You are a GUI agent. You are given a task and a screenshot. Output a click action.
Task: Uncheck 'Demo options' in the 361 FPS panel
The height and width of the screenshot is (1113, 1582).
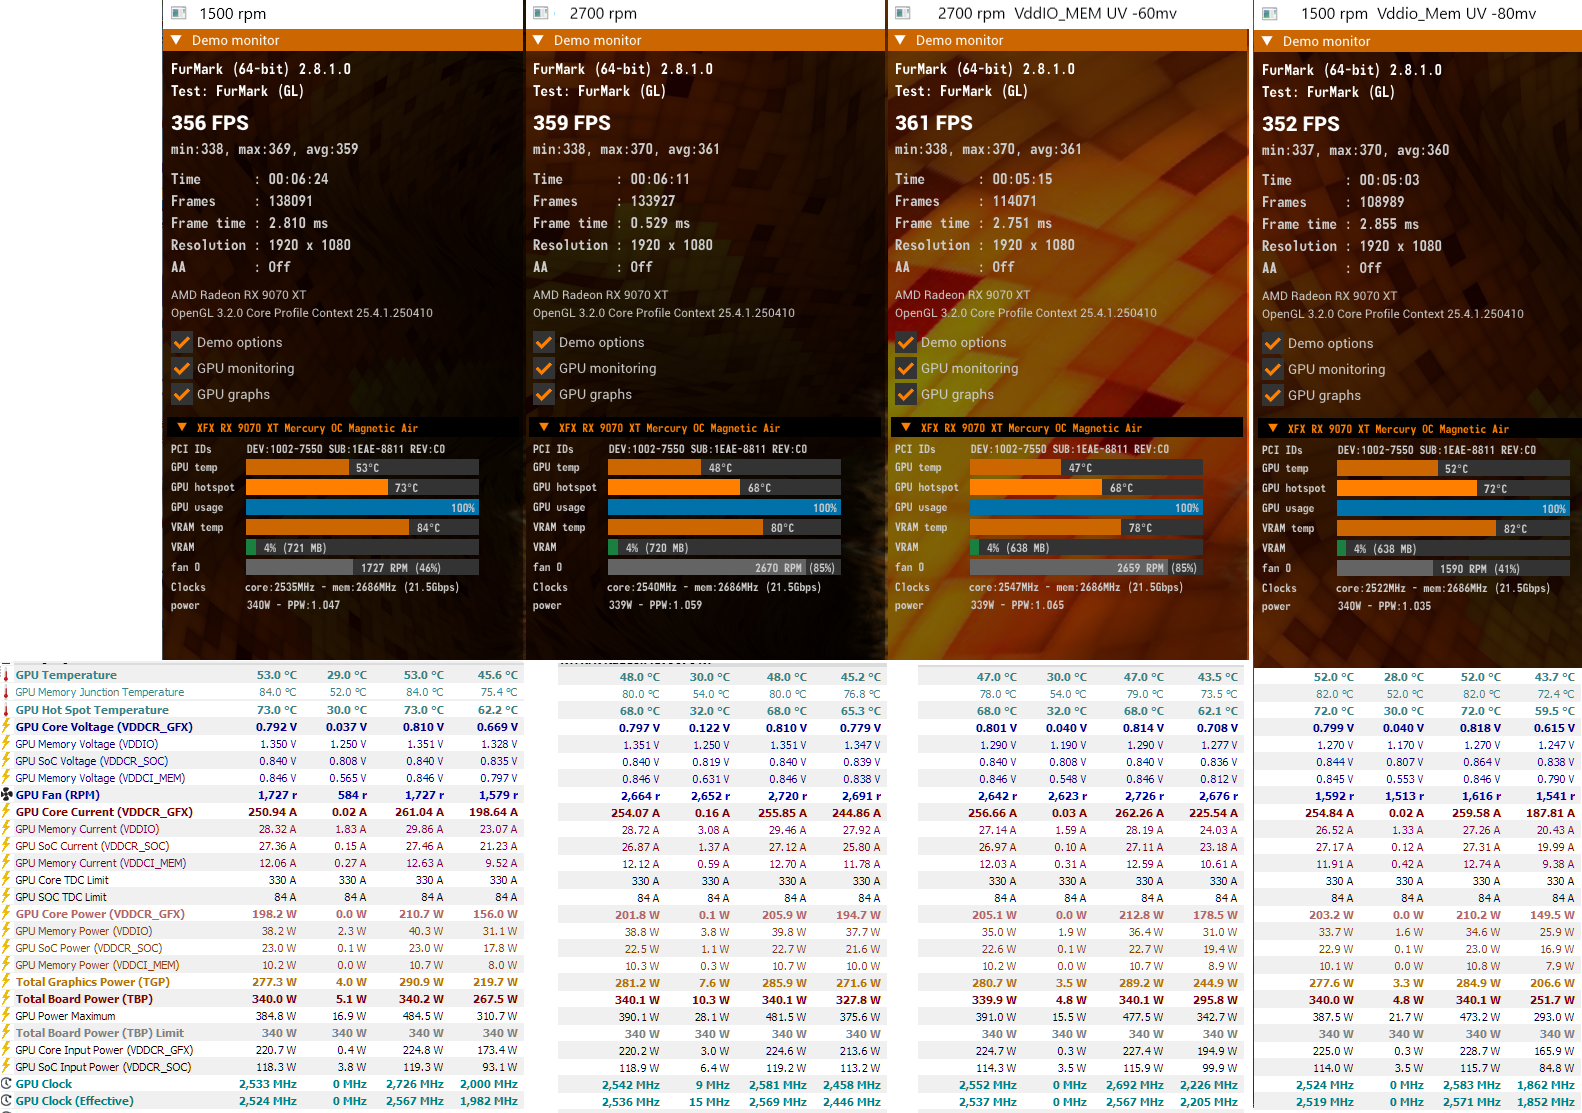pyautogui.click(x=906, y=342)
